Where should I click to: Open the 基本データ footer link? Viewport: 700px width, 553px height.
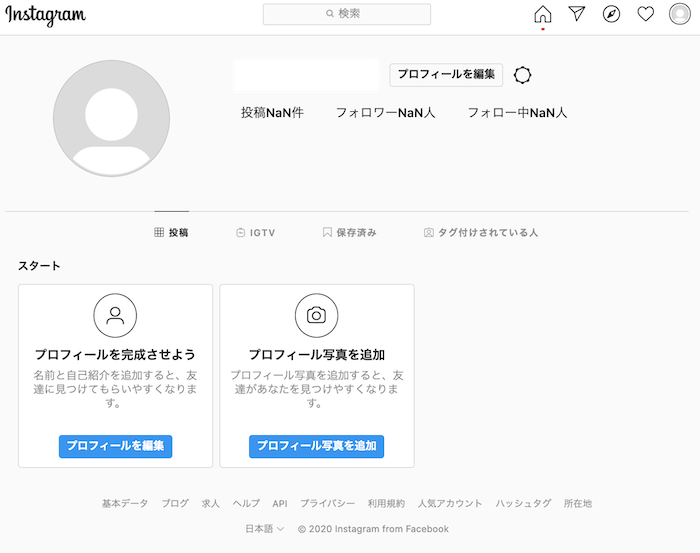pyautogui.click(x=125, y=503)
